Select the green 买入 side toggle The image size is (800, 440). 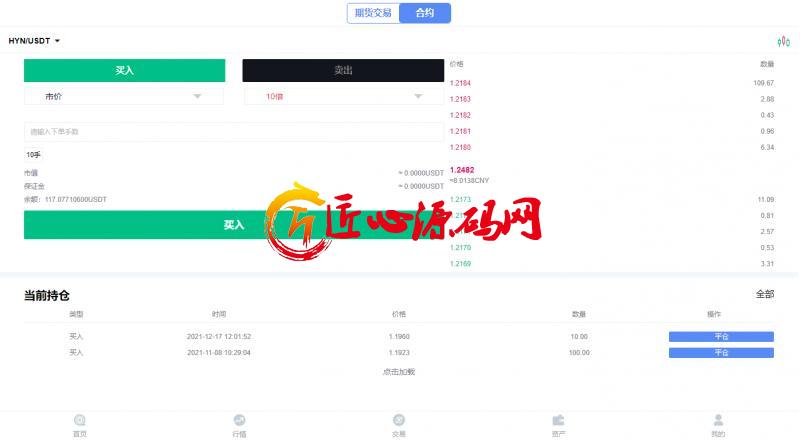coord(124,70)
